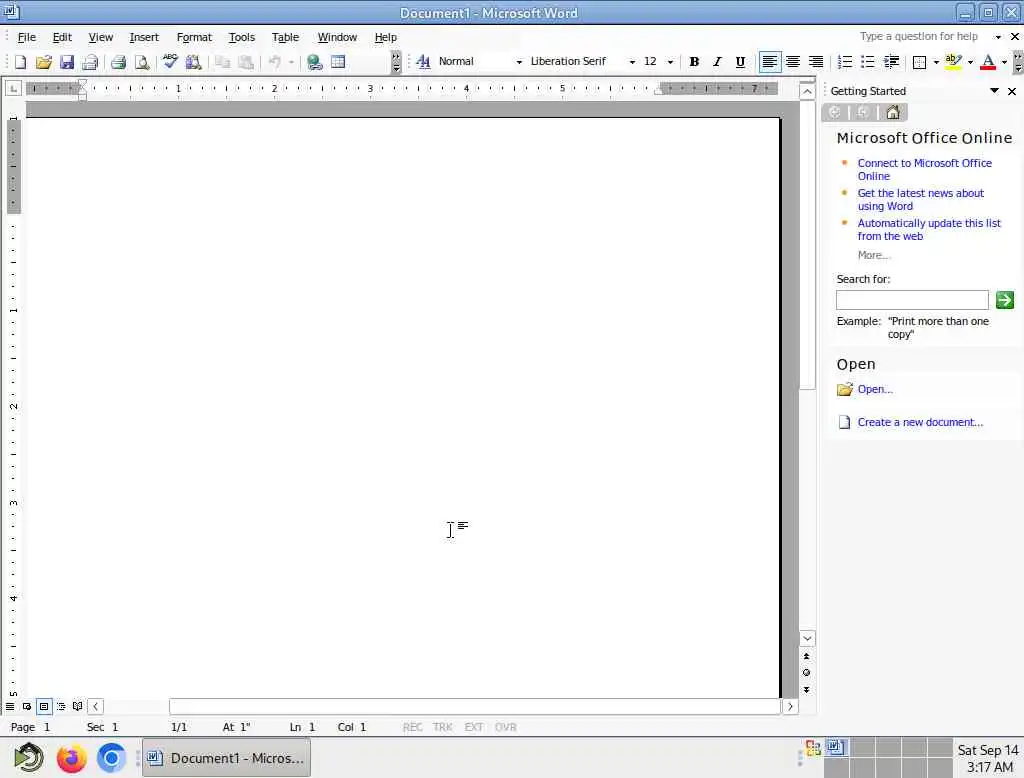Click in the Search for input field

[x=912, y=300]
